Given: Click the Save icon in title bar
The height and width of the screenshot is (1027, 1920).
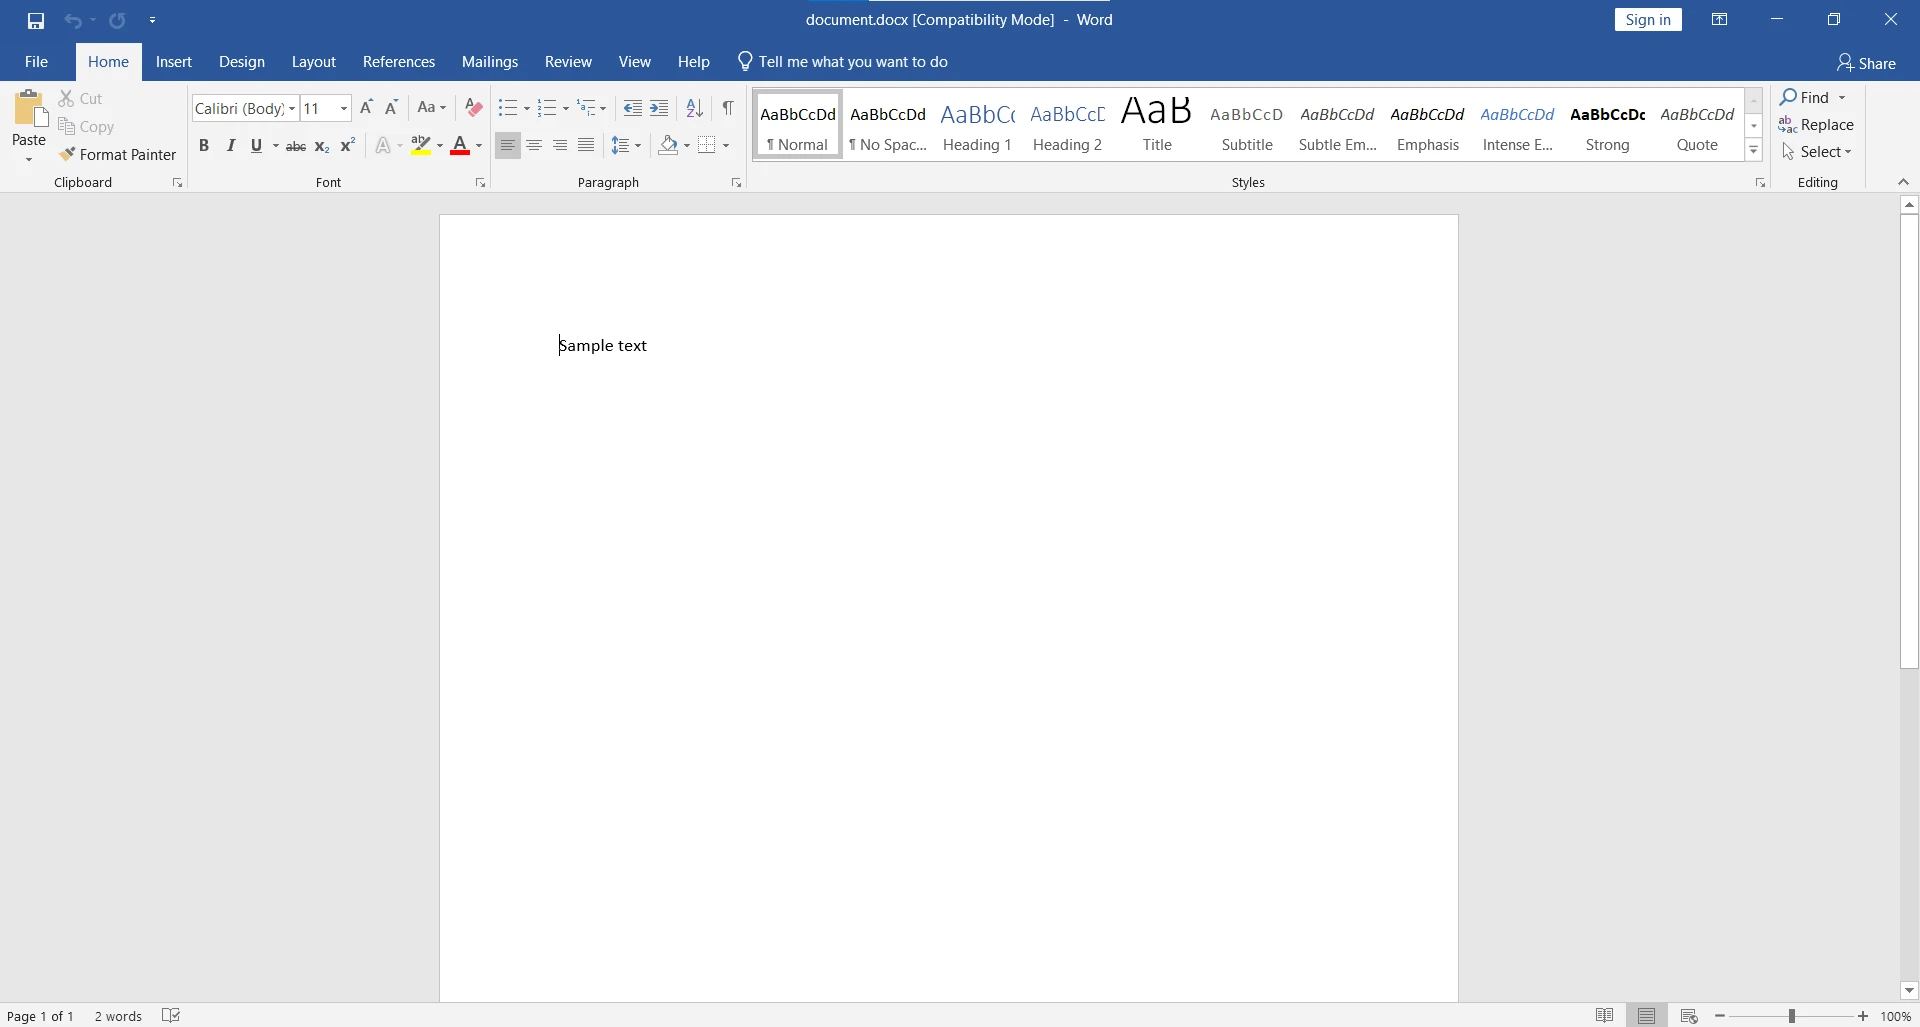Looking at the screenshot, I should 36,20.
